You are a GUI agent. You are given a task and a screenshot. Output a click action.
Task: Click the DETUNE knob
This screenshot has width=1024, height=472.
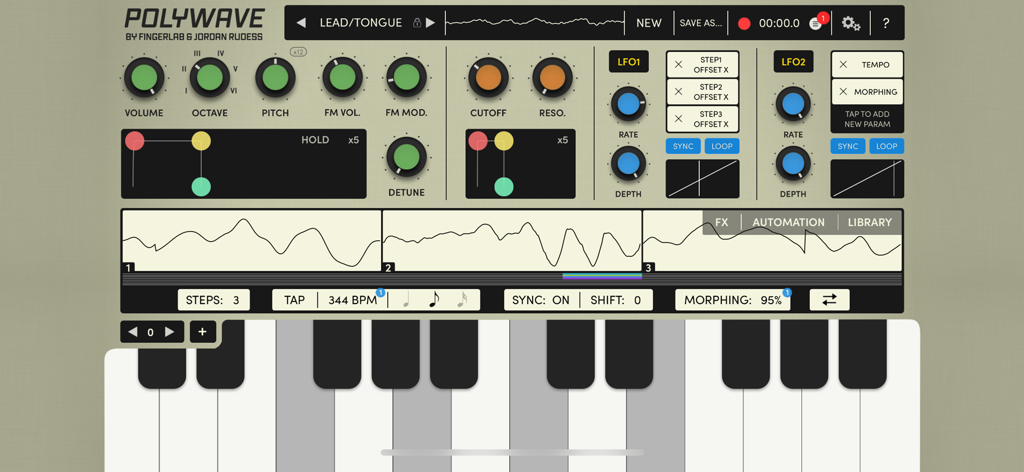[x=406, y=157]
